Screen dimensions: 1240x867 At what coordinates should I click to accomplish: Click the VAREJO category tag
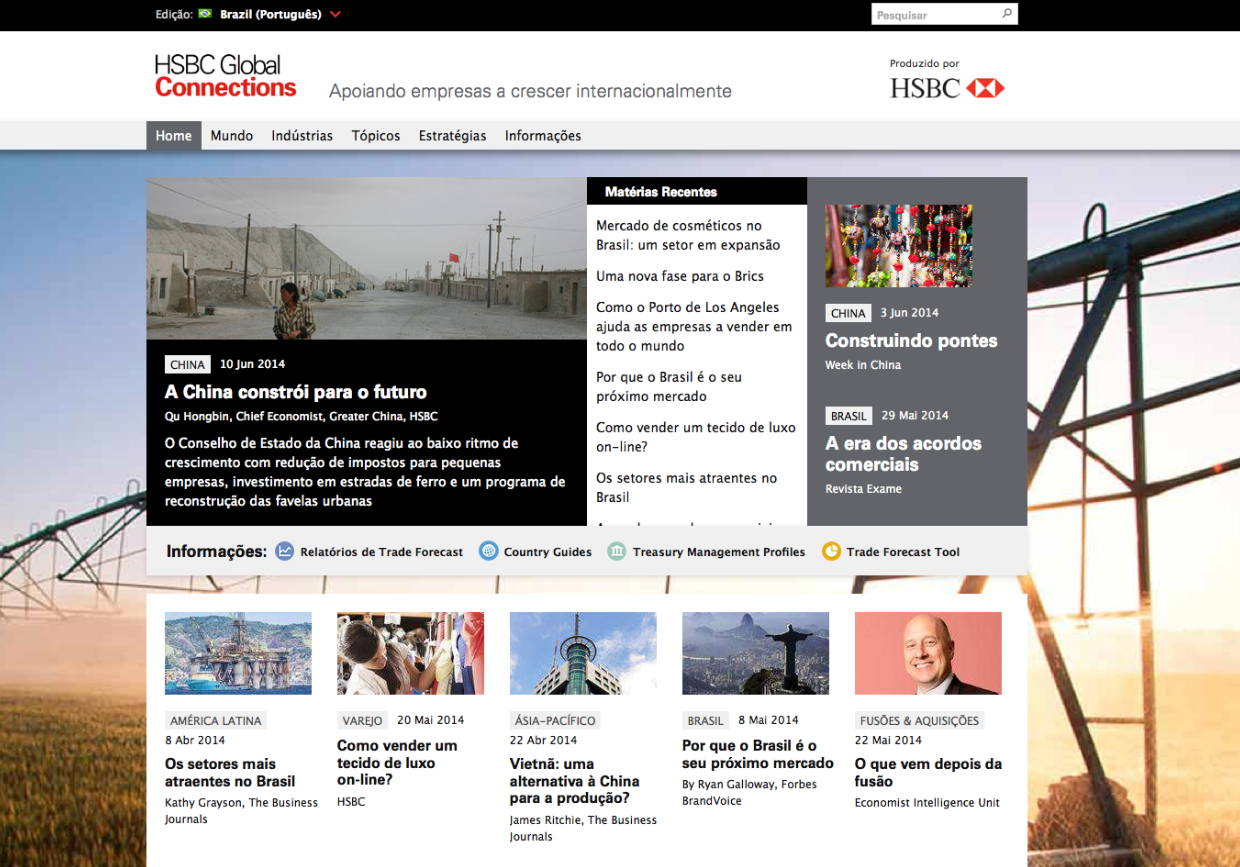[x=362, y=720]
